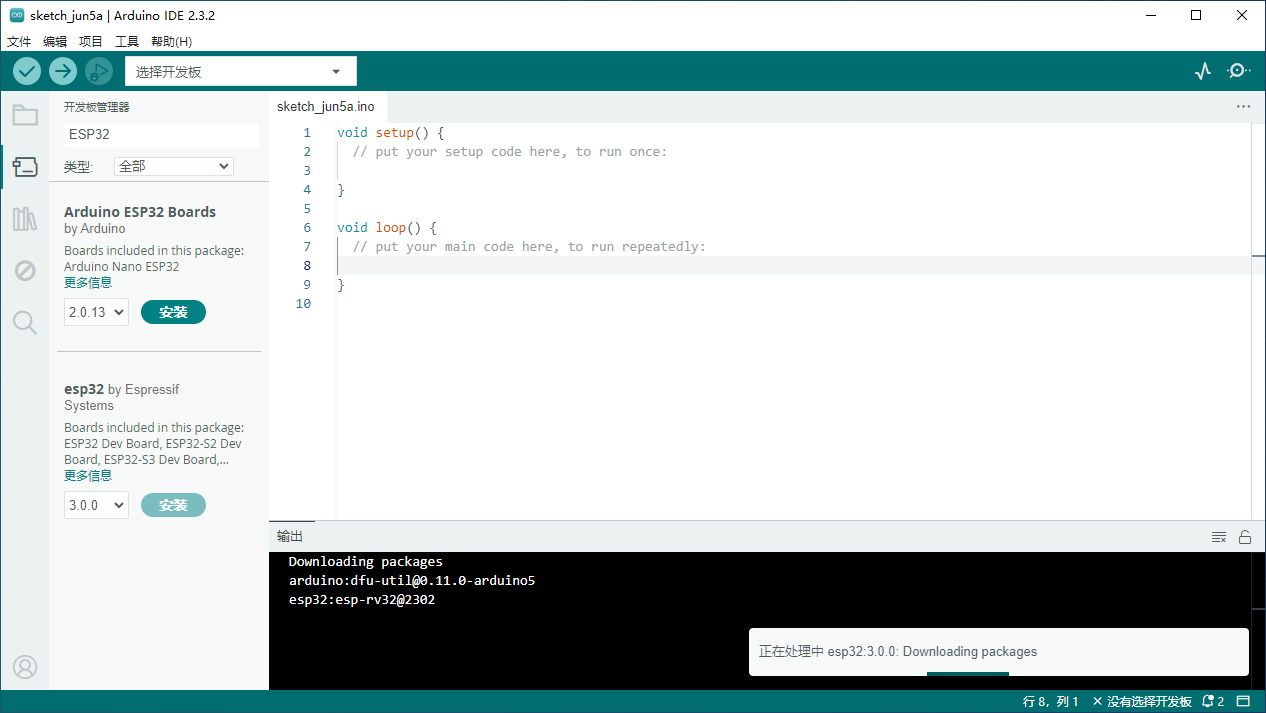The image size is (1266, 713).
Task: Click the 'Downloading packages' output line
Action: tap(366, 562)
